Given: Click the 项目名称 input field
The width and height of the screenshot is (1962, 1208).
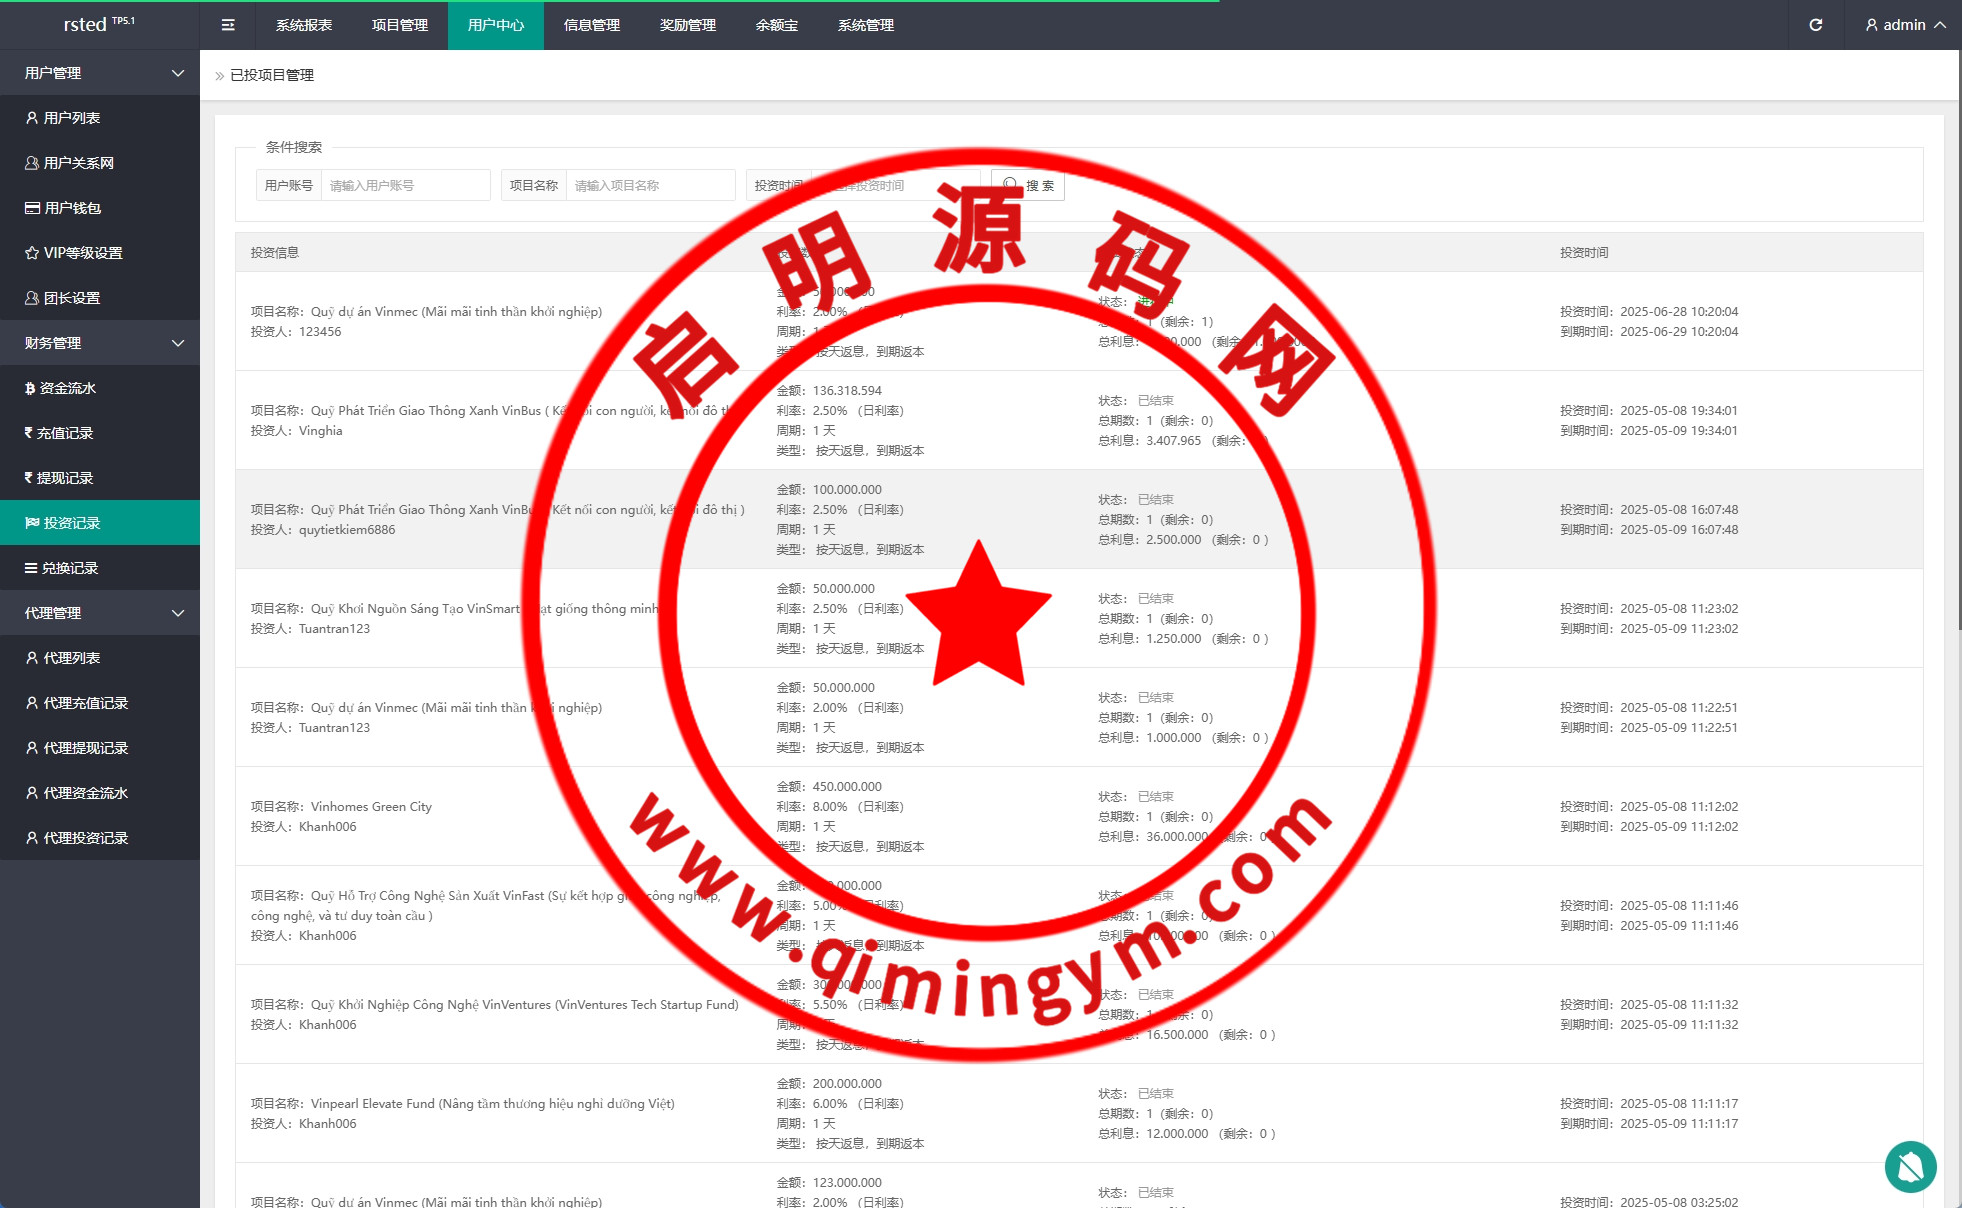Looking at the screenshot, I should click(x=649, y=186).
